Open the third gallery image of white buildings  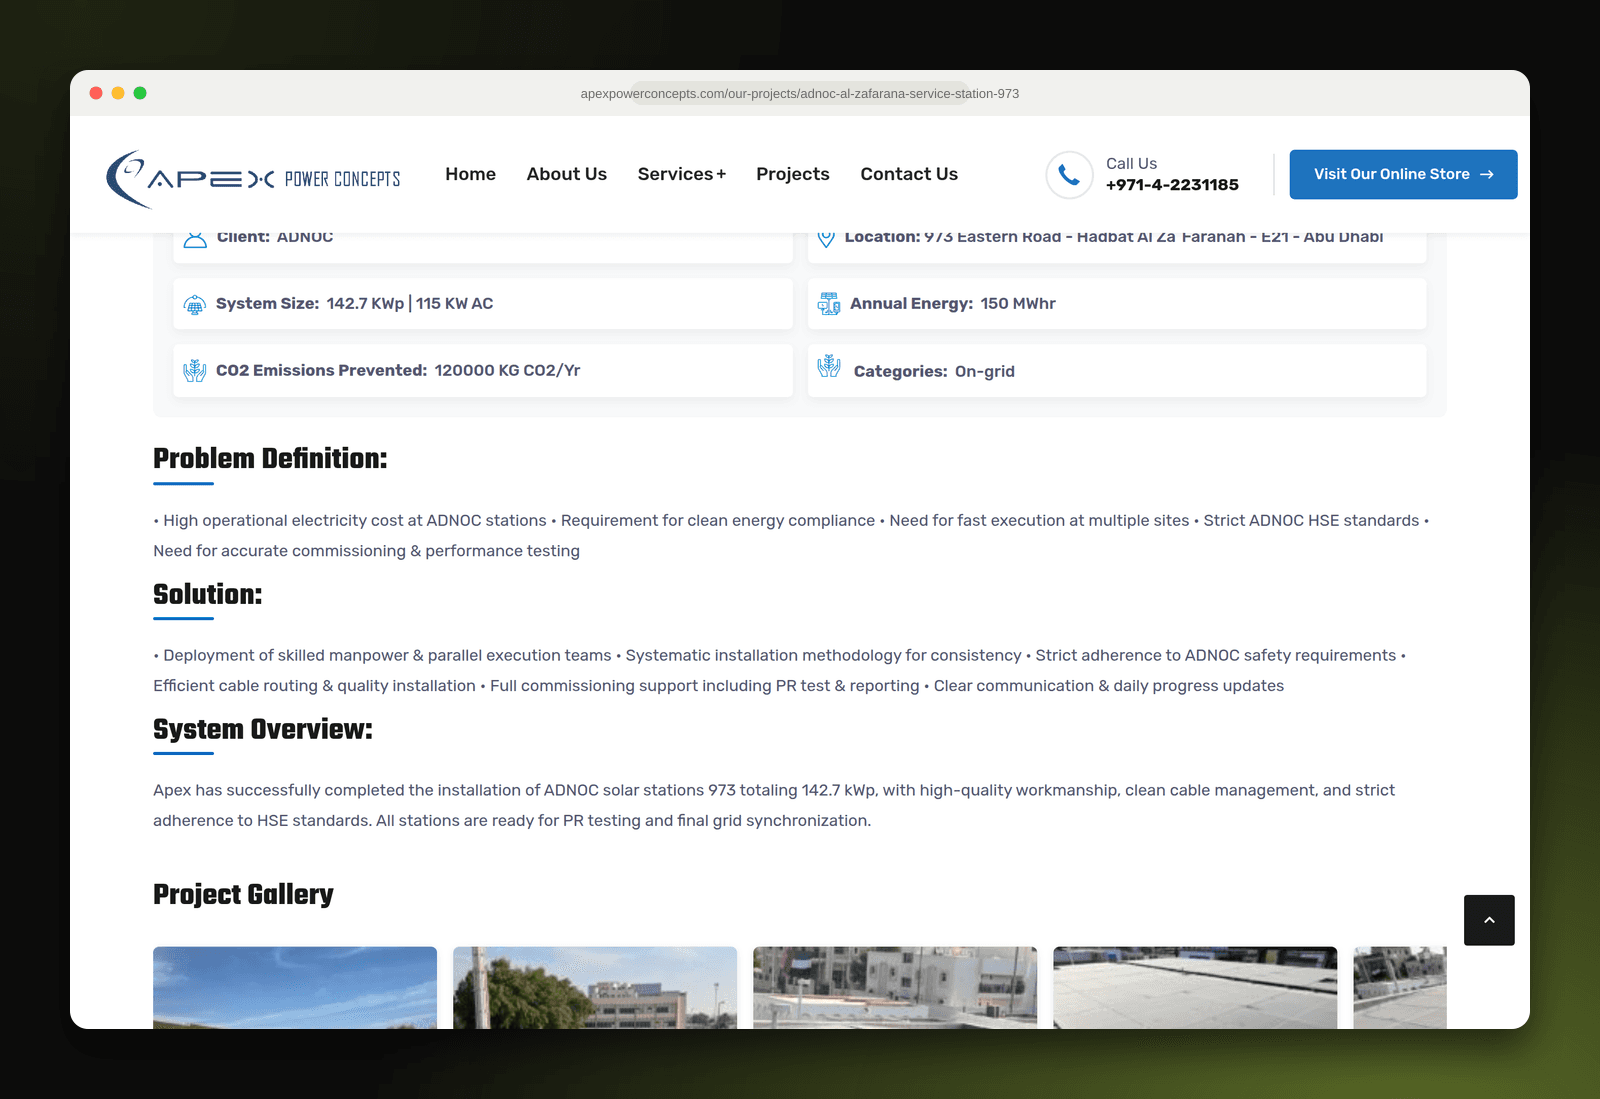[x=895, y=988]
